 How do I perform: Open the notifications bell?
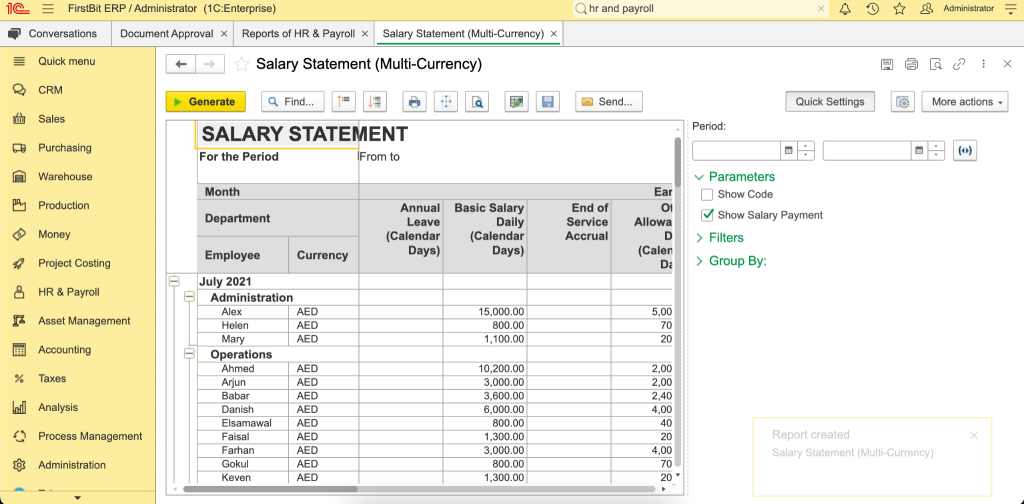pos(845,9)
